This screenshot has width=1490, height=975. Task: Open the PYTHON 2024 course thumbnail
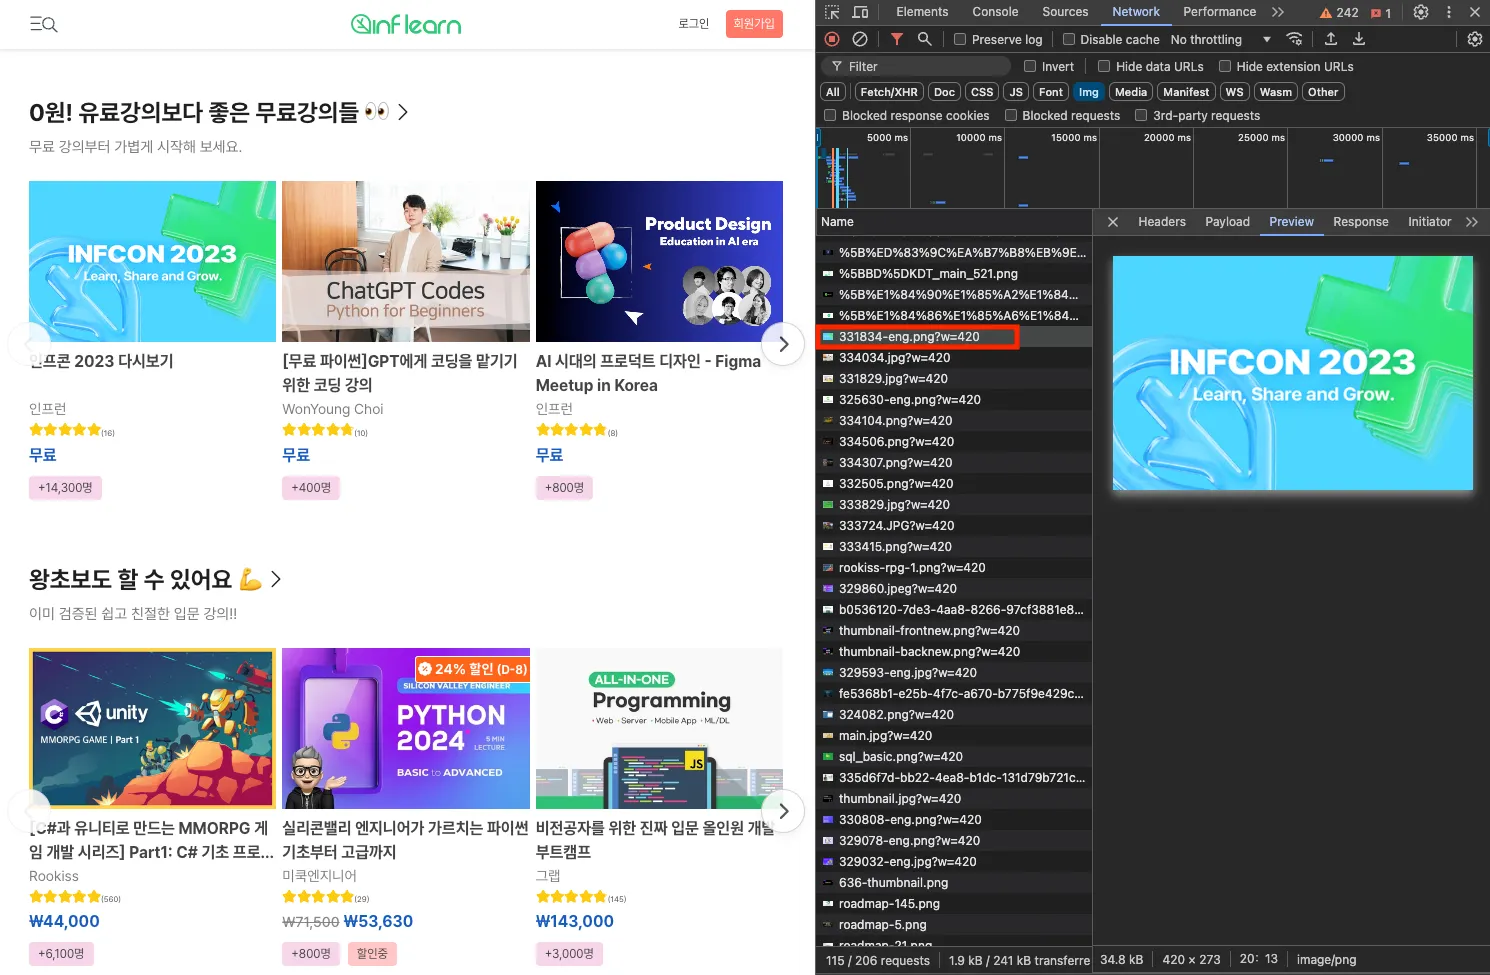coord(406,728)
